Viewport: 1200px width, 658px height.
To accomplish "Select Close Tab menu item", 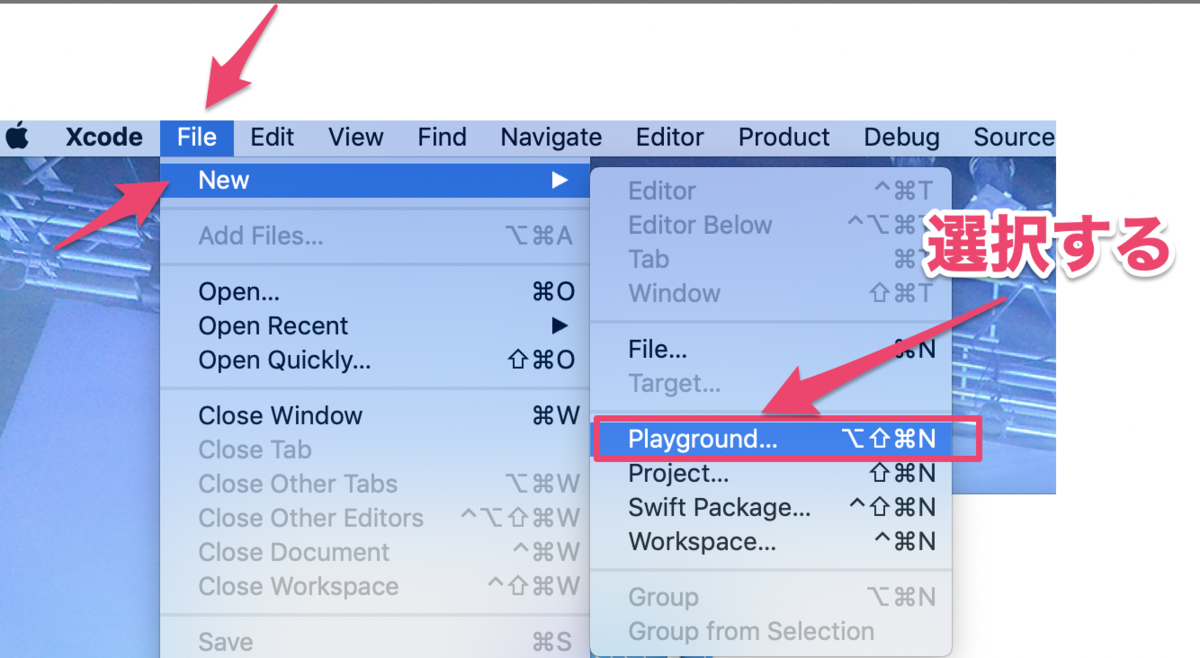I will coord(376,450).
